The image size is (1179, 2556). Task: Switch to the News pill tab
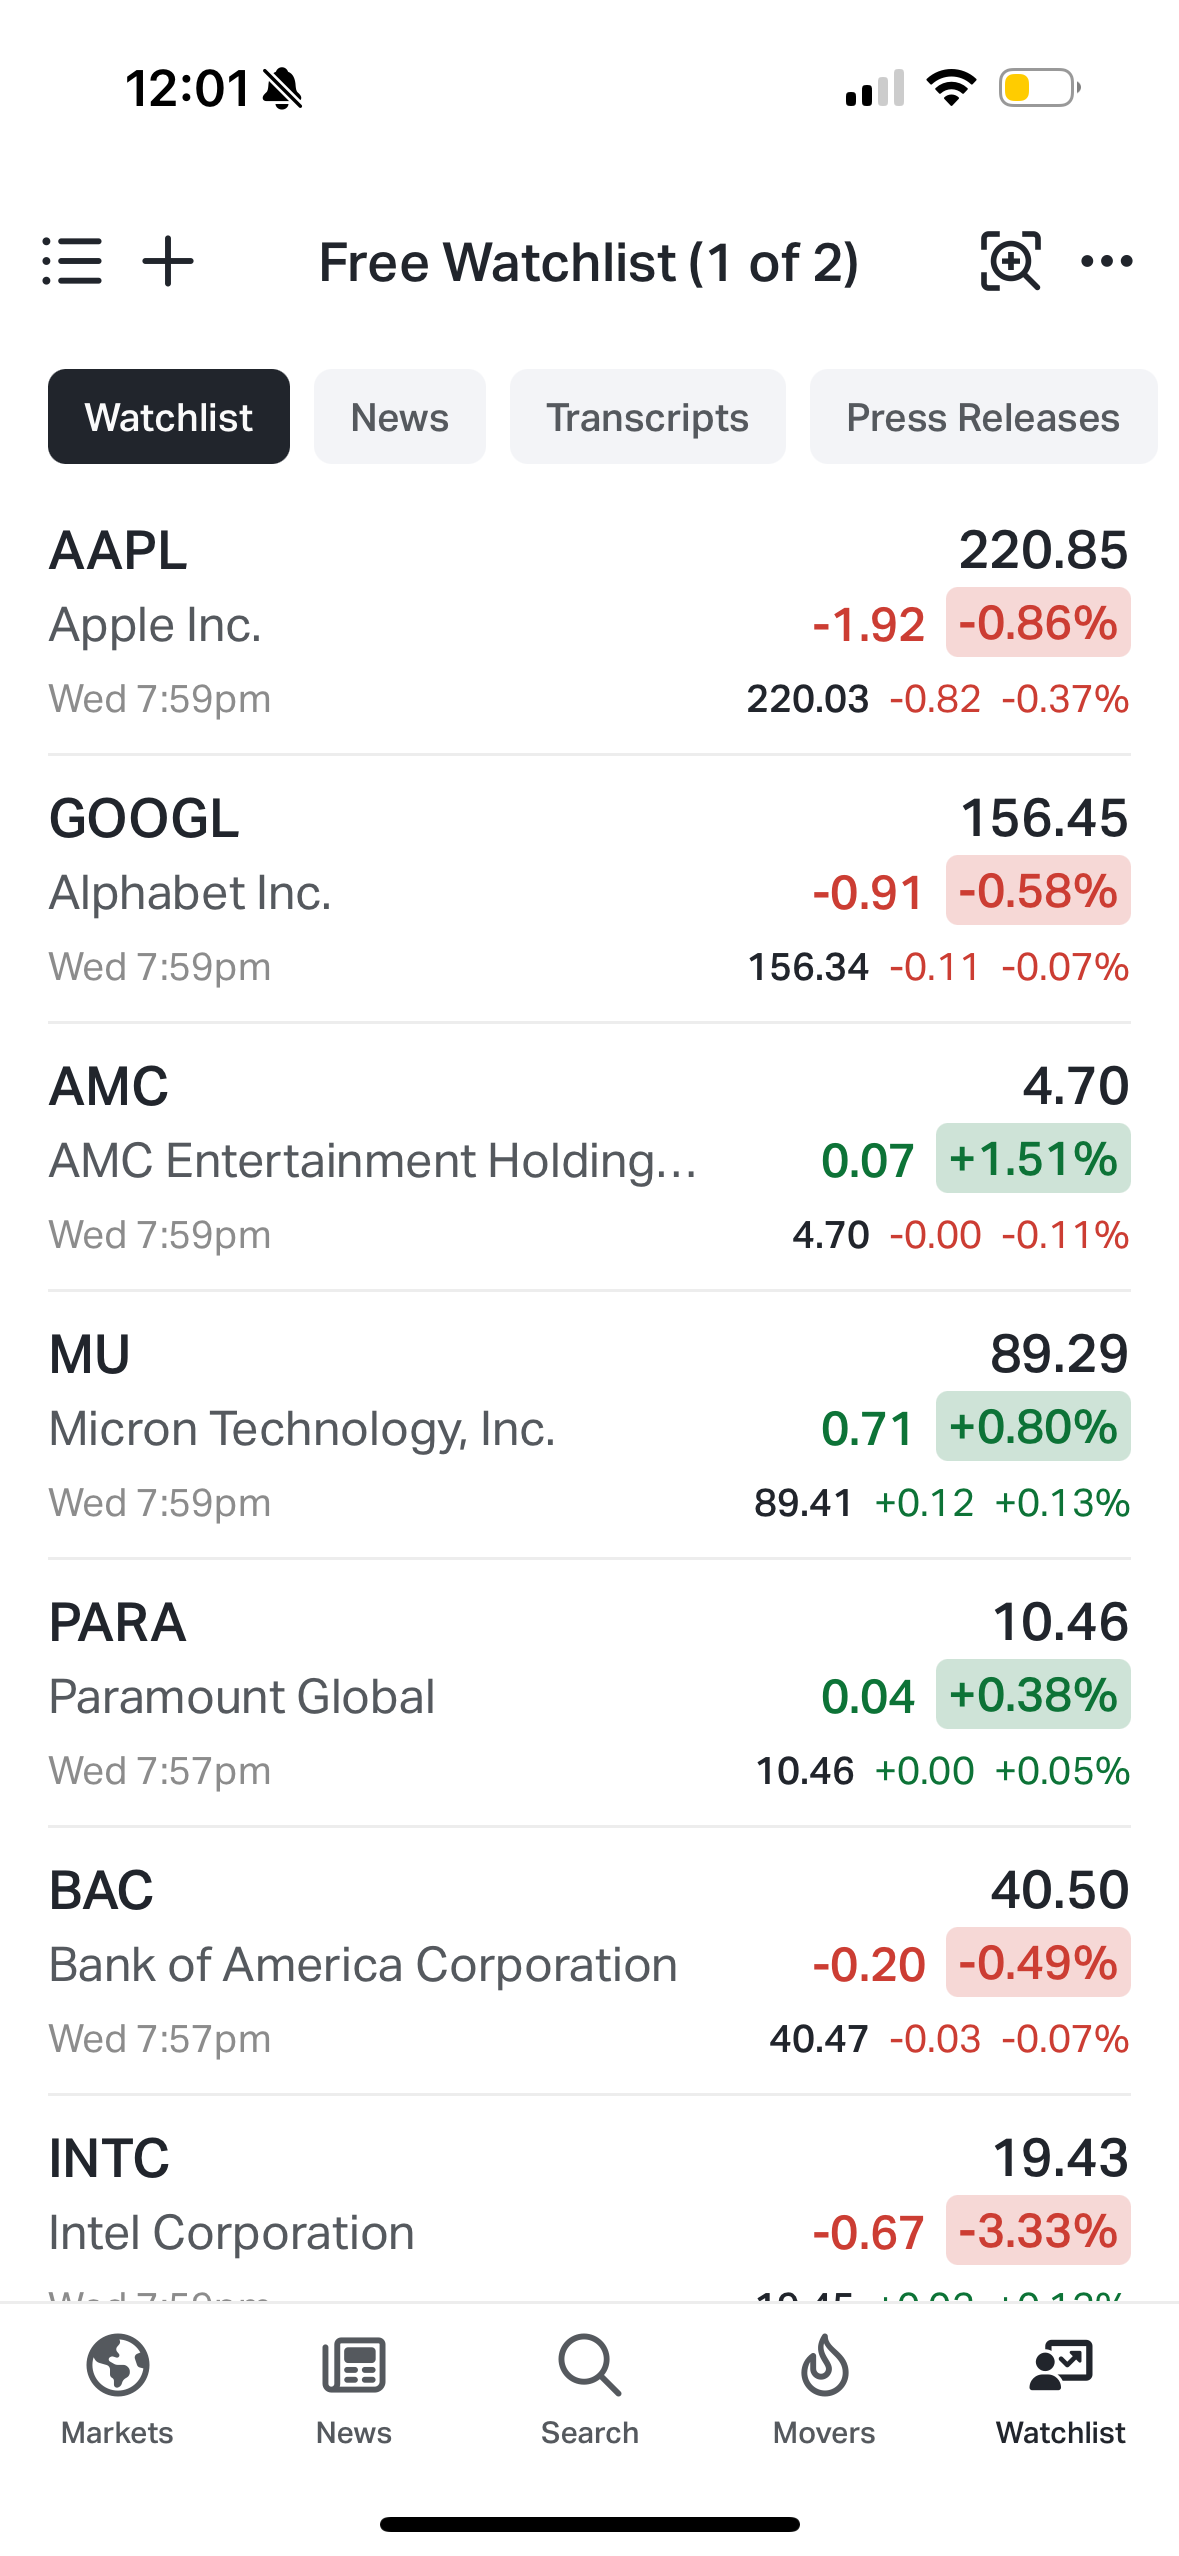[399, 417]
